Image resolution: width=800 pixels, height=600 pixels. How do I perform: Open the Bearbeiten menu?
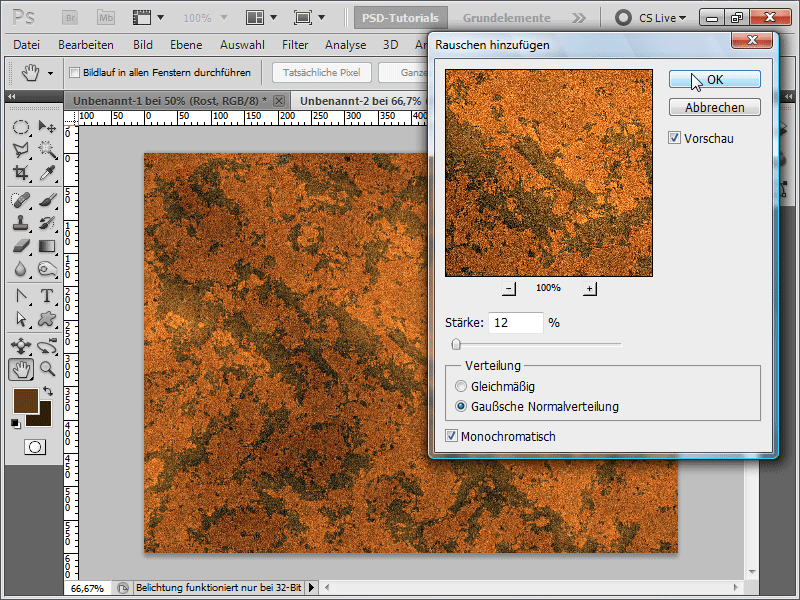point(86,45)
